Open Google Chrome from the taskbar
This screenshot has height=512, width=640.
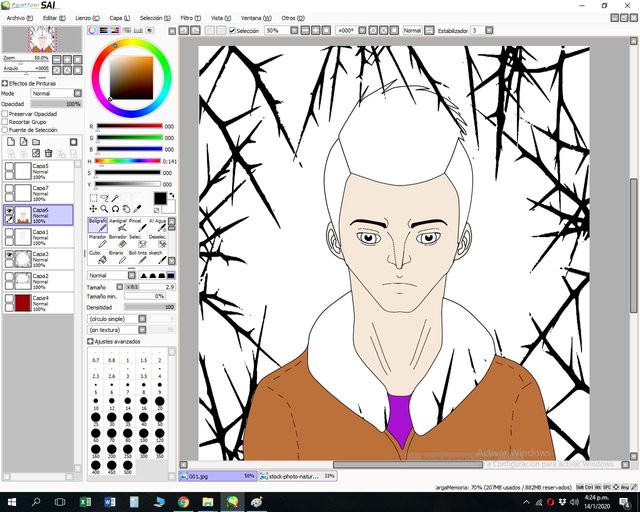pos(183,502)
